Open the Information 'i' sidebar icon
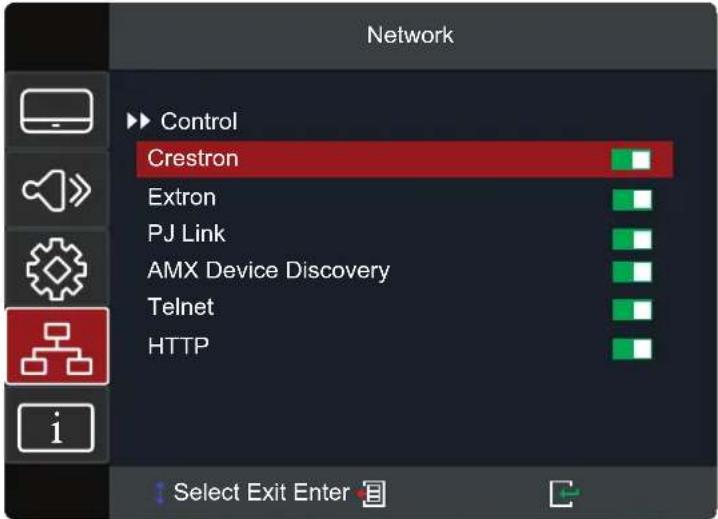 pyautogui.click(x=56, y=428)
